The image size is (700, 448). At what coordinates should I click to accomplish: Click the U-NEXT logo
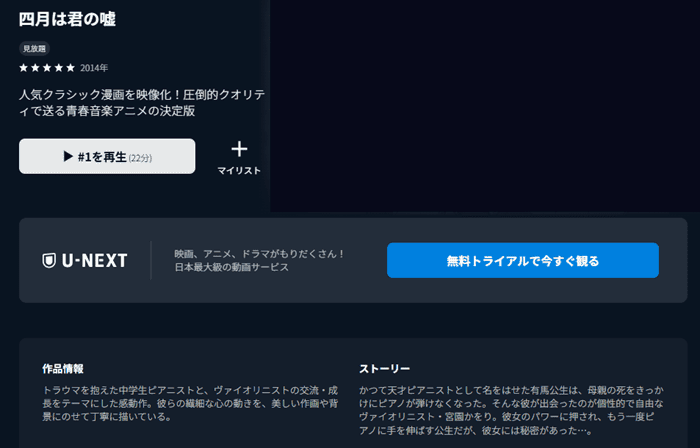[85, 261]
